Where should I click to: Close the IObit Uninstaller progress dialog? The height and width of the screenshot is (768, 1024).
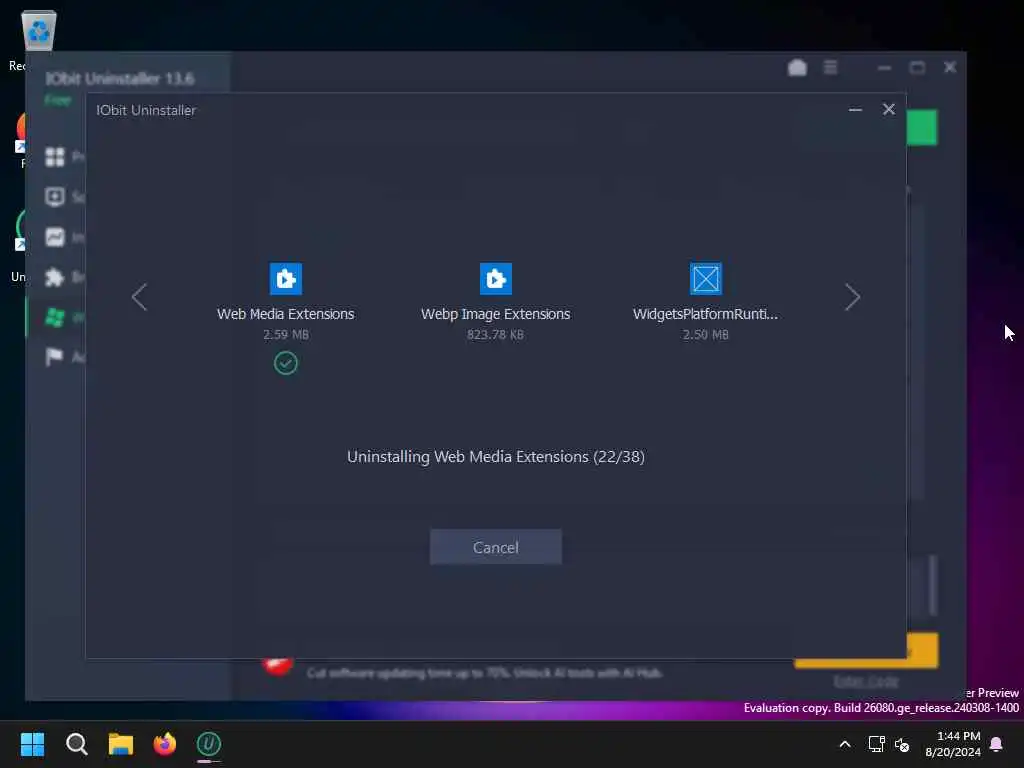888,109
